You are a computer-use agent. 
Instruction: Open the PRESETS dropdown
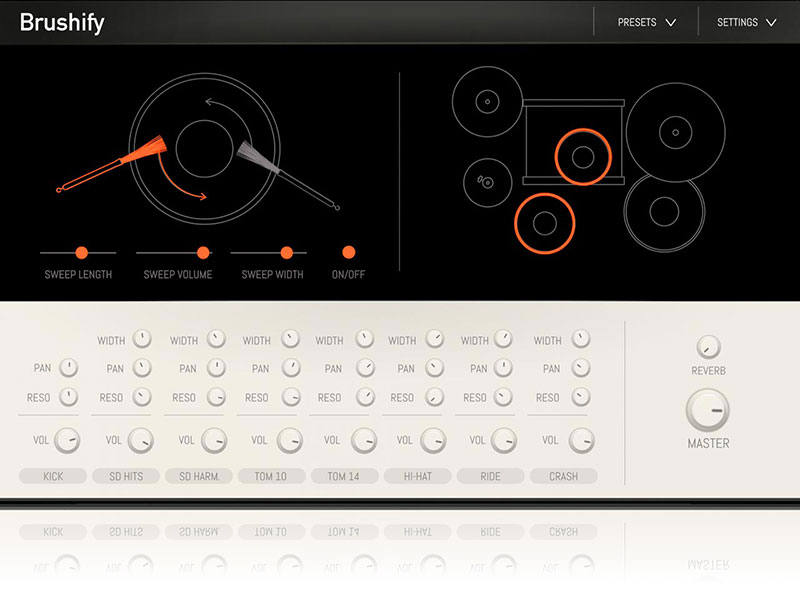tap(646, 22)
